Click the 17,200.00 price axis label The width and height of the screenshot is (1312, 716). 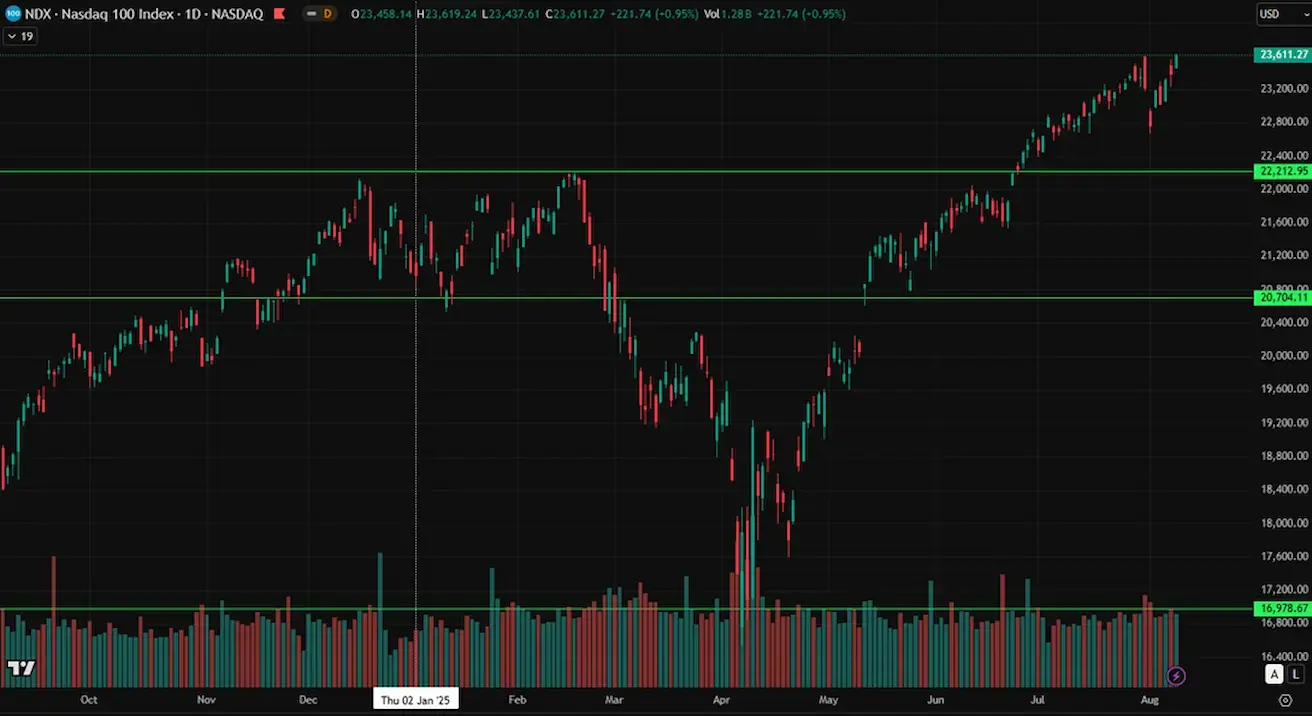1285,590
